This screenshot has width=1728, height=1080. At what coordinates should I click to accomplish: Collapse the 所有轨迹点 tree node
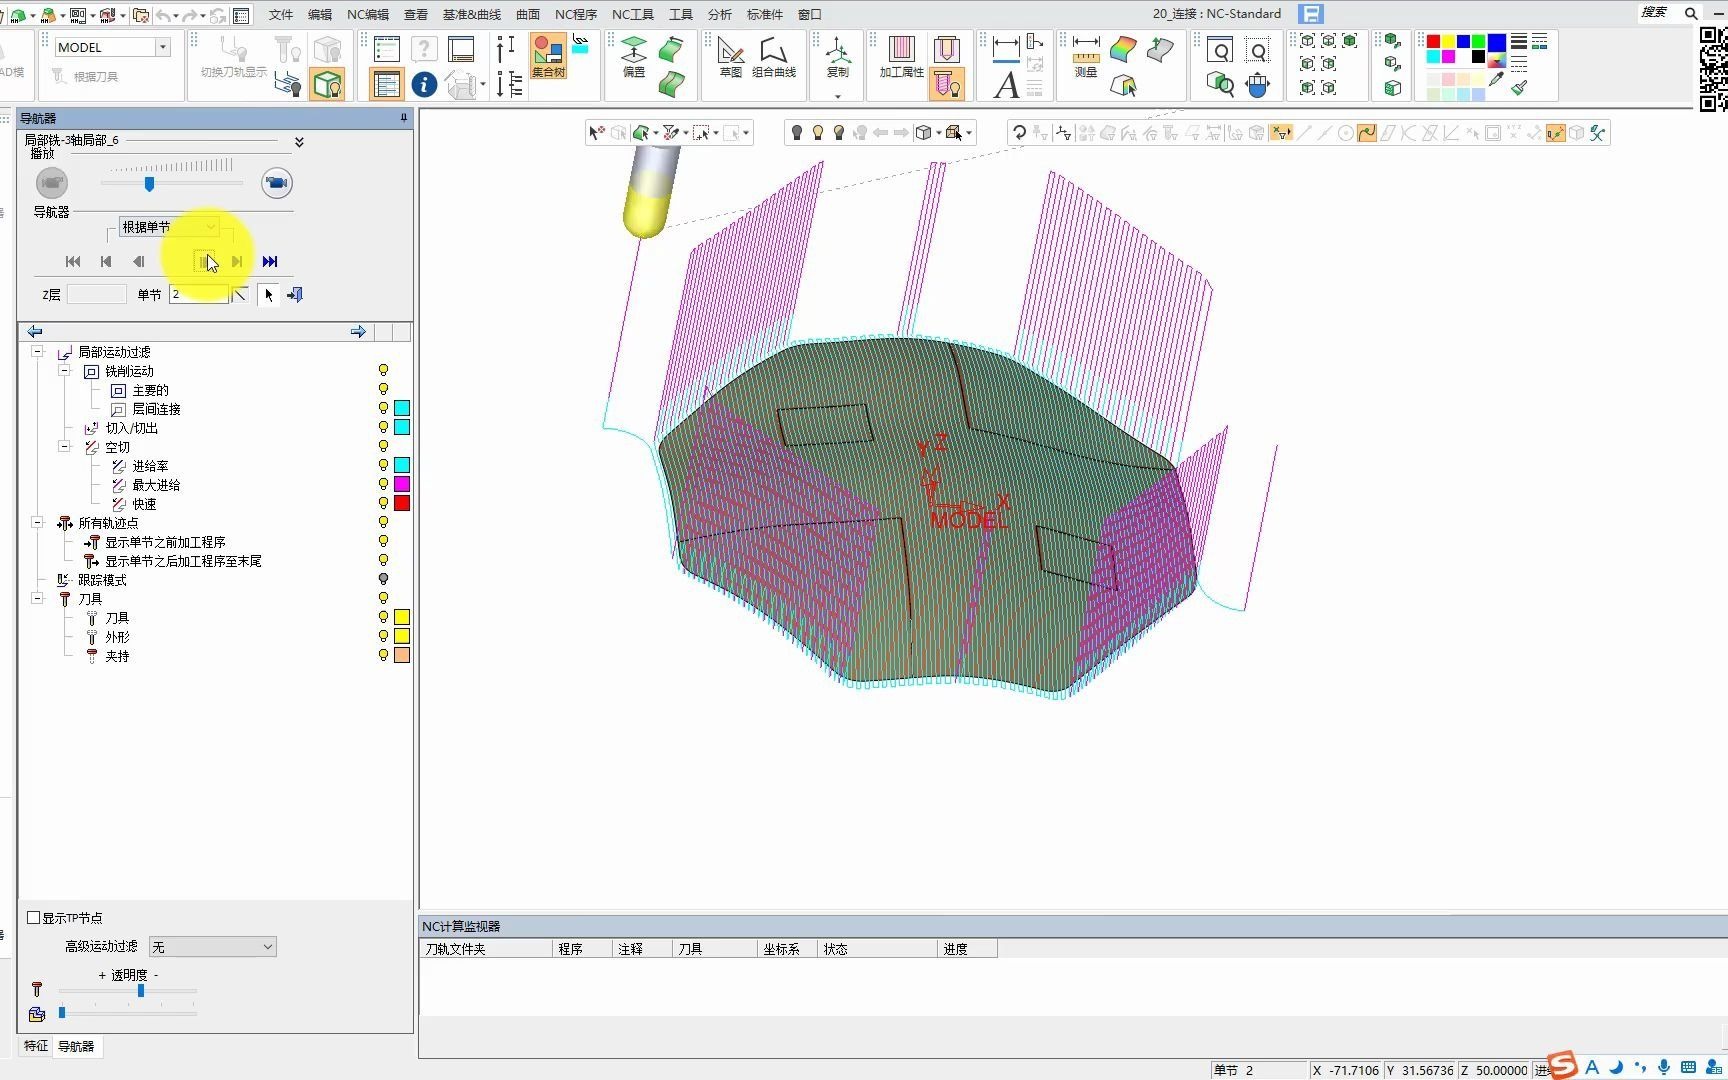click(x=37, y=523)
